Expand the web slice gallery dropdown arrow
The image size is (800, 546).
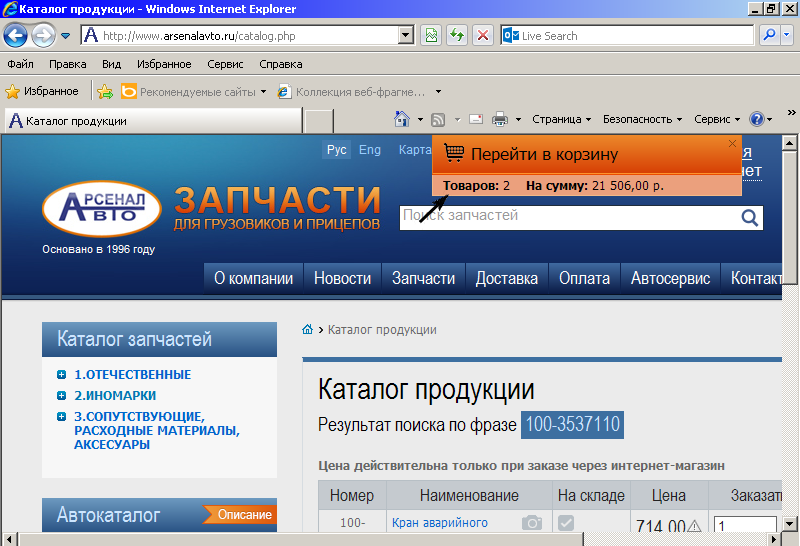pyautogui.click(x=438, y=92)
